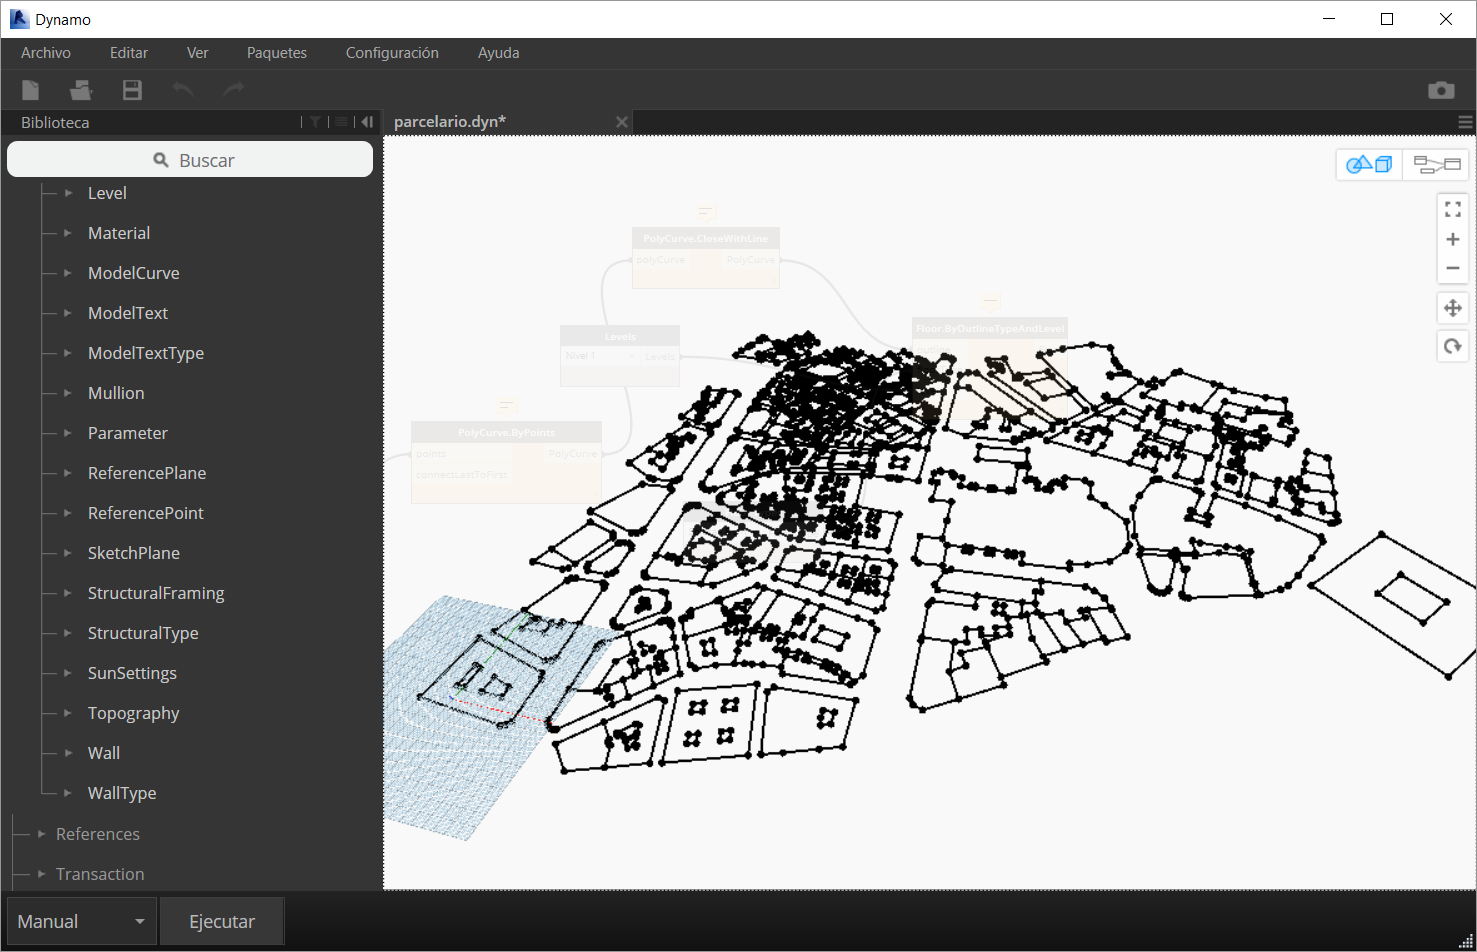
Task: Open the Manual run mode dropdown
Action: (x=82, y=921)
